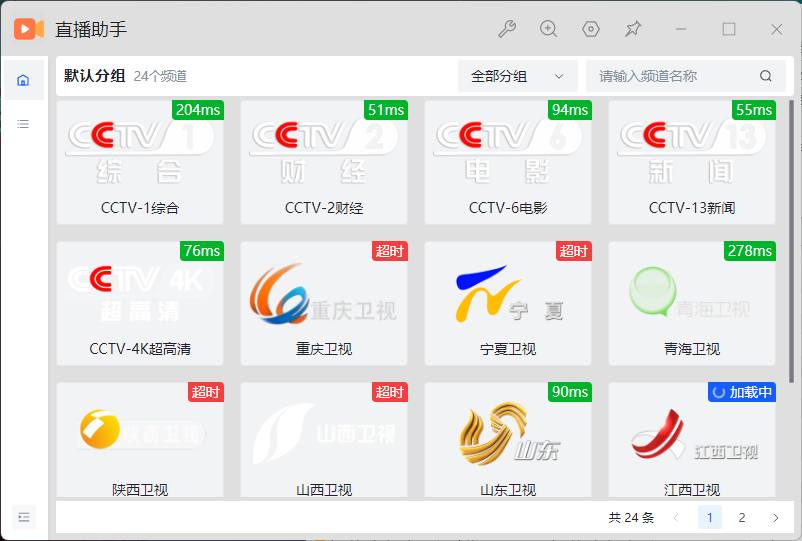Select the home icon in the sidebar

23,80
